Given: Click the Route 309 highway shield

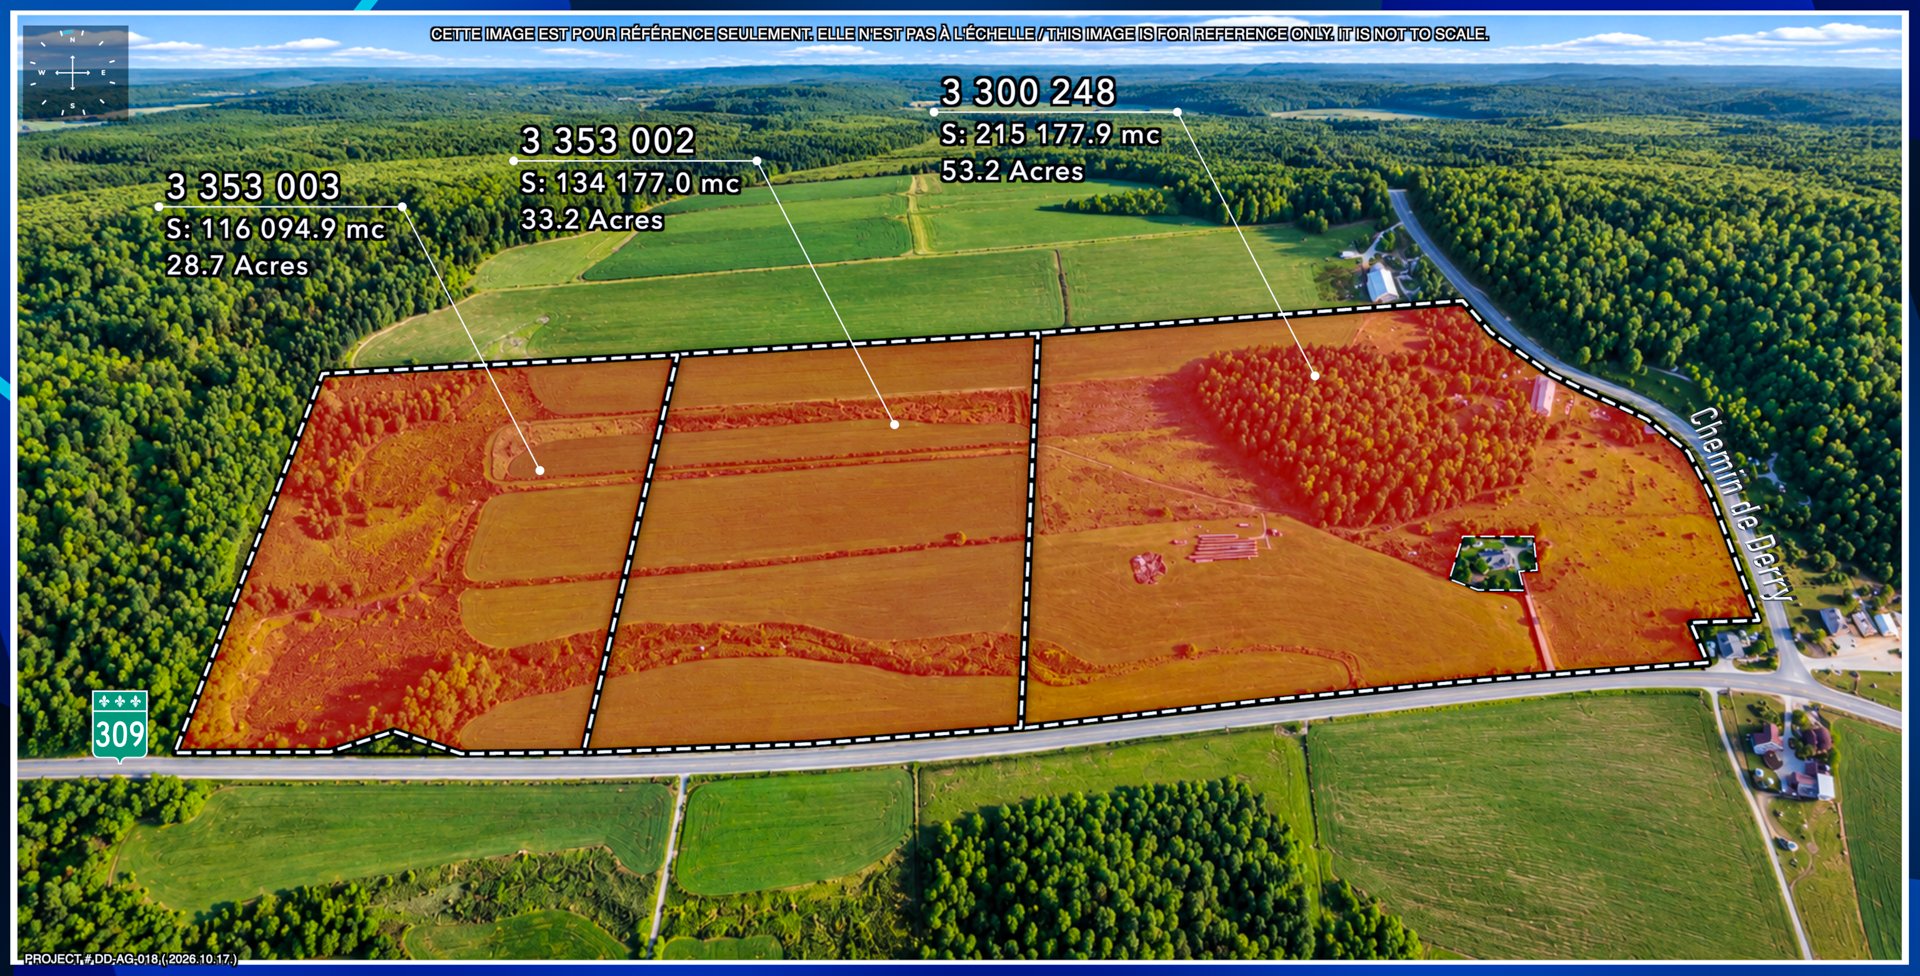Looking at the screenshot, I should (x=120, y=727).
